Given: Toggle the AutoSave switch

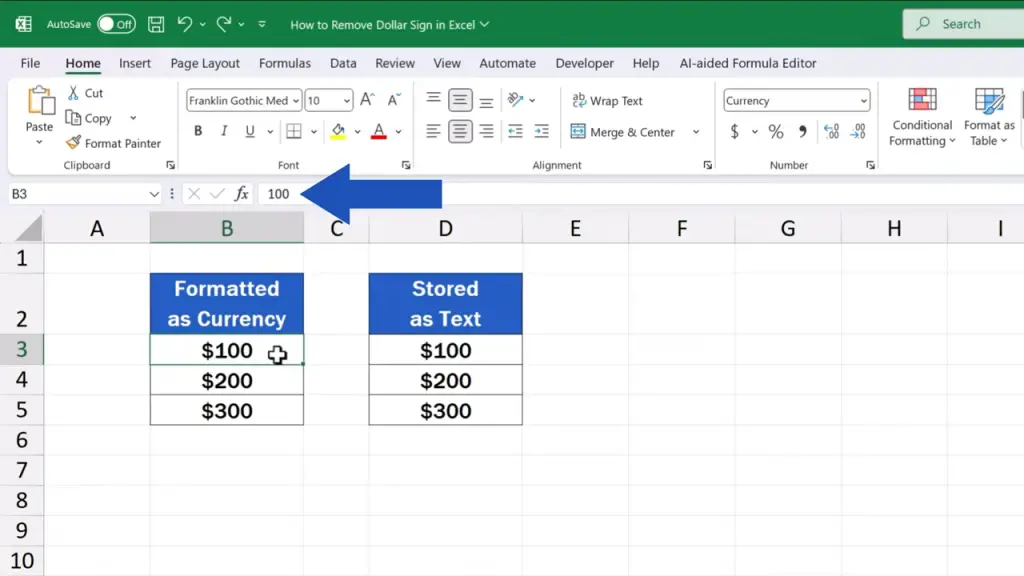Looking at the screenshot, I should pyautogui.click(x=116, y=24).
